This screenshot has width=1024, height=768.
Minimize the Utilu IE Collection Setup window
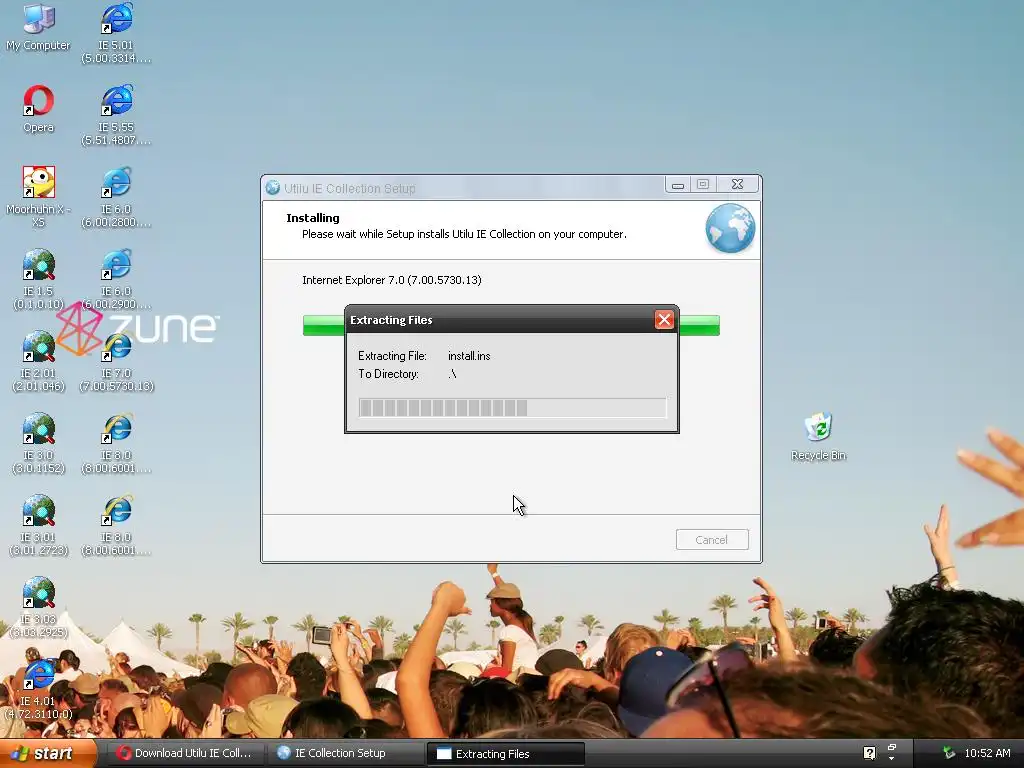click(x=678, y=185)
